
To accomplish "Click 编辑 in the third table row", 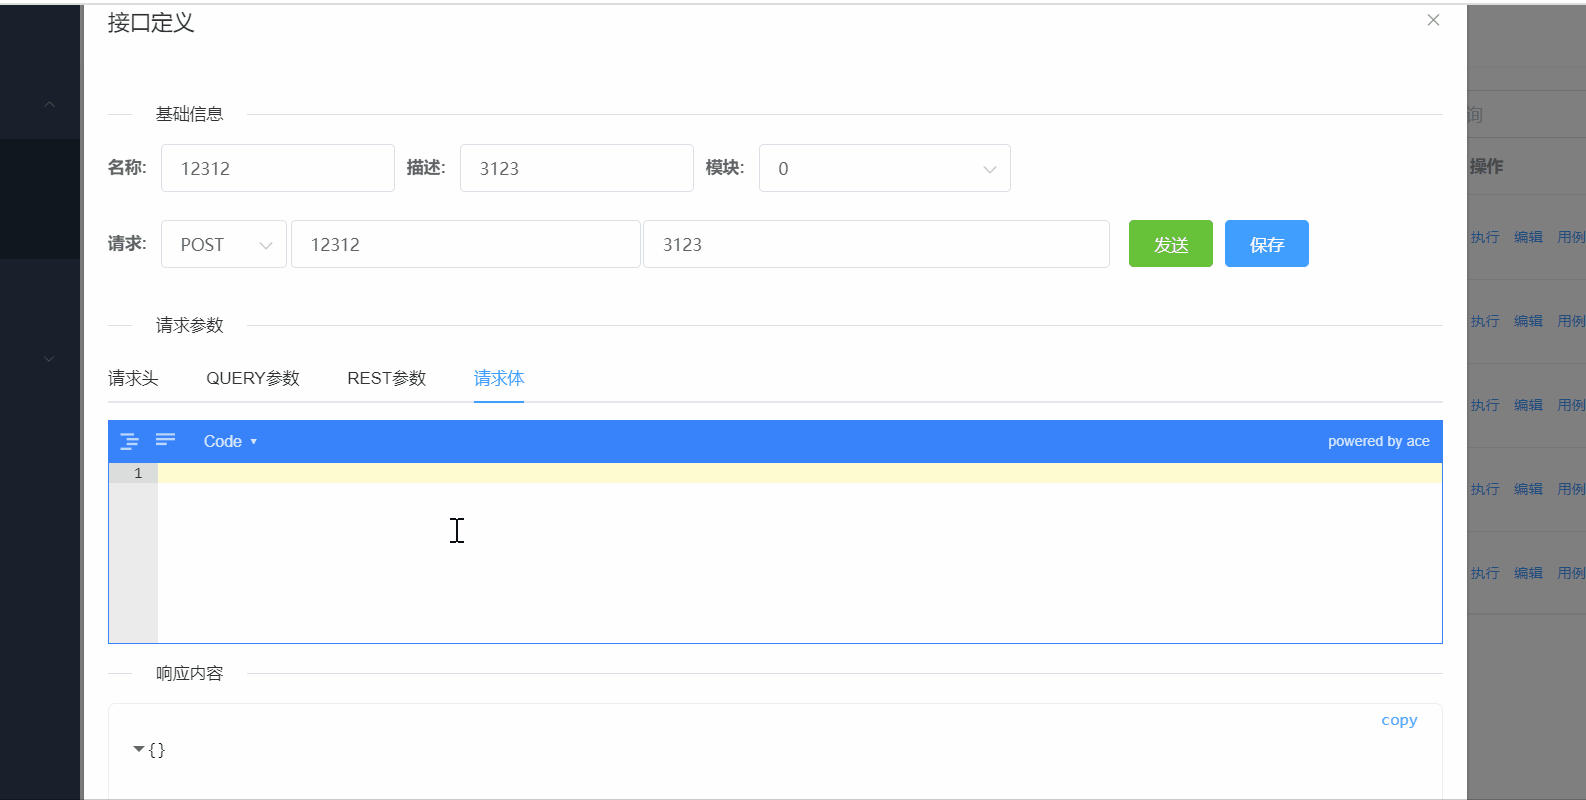I will (x=1528, y=405).
